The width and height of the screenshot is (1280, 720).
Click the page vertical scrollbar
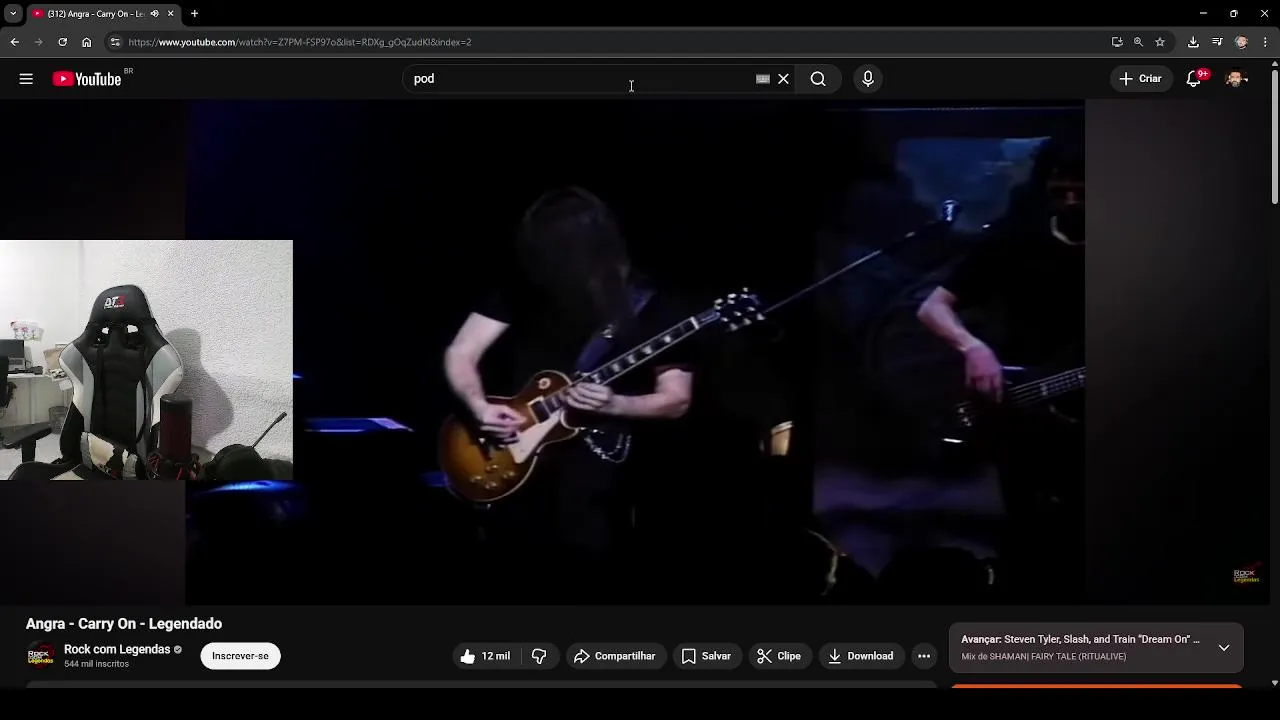(x=1275, y=135)
